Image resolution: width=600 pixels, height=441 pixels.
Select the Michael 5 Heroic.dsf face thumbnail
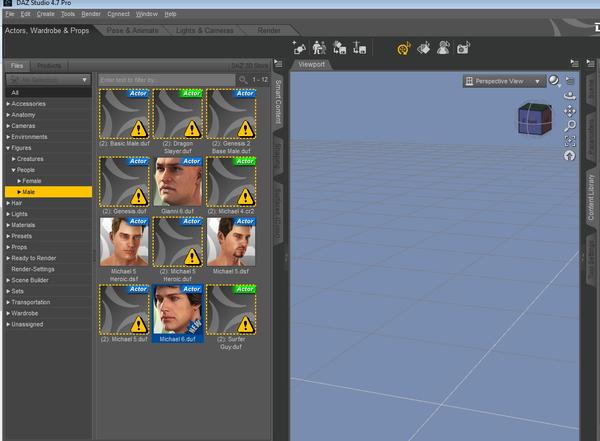124,242
